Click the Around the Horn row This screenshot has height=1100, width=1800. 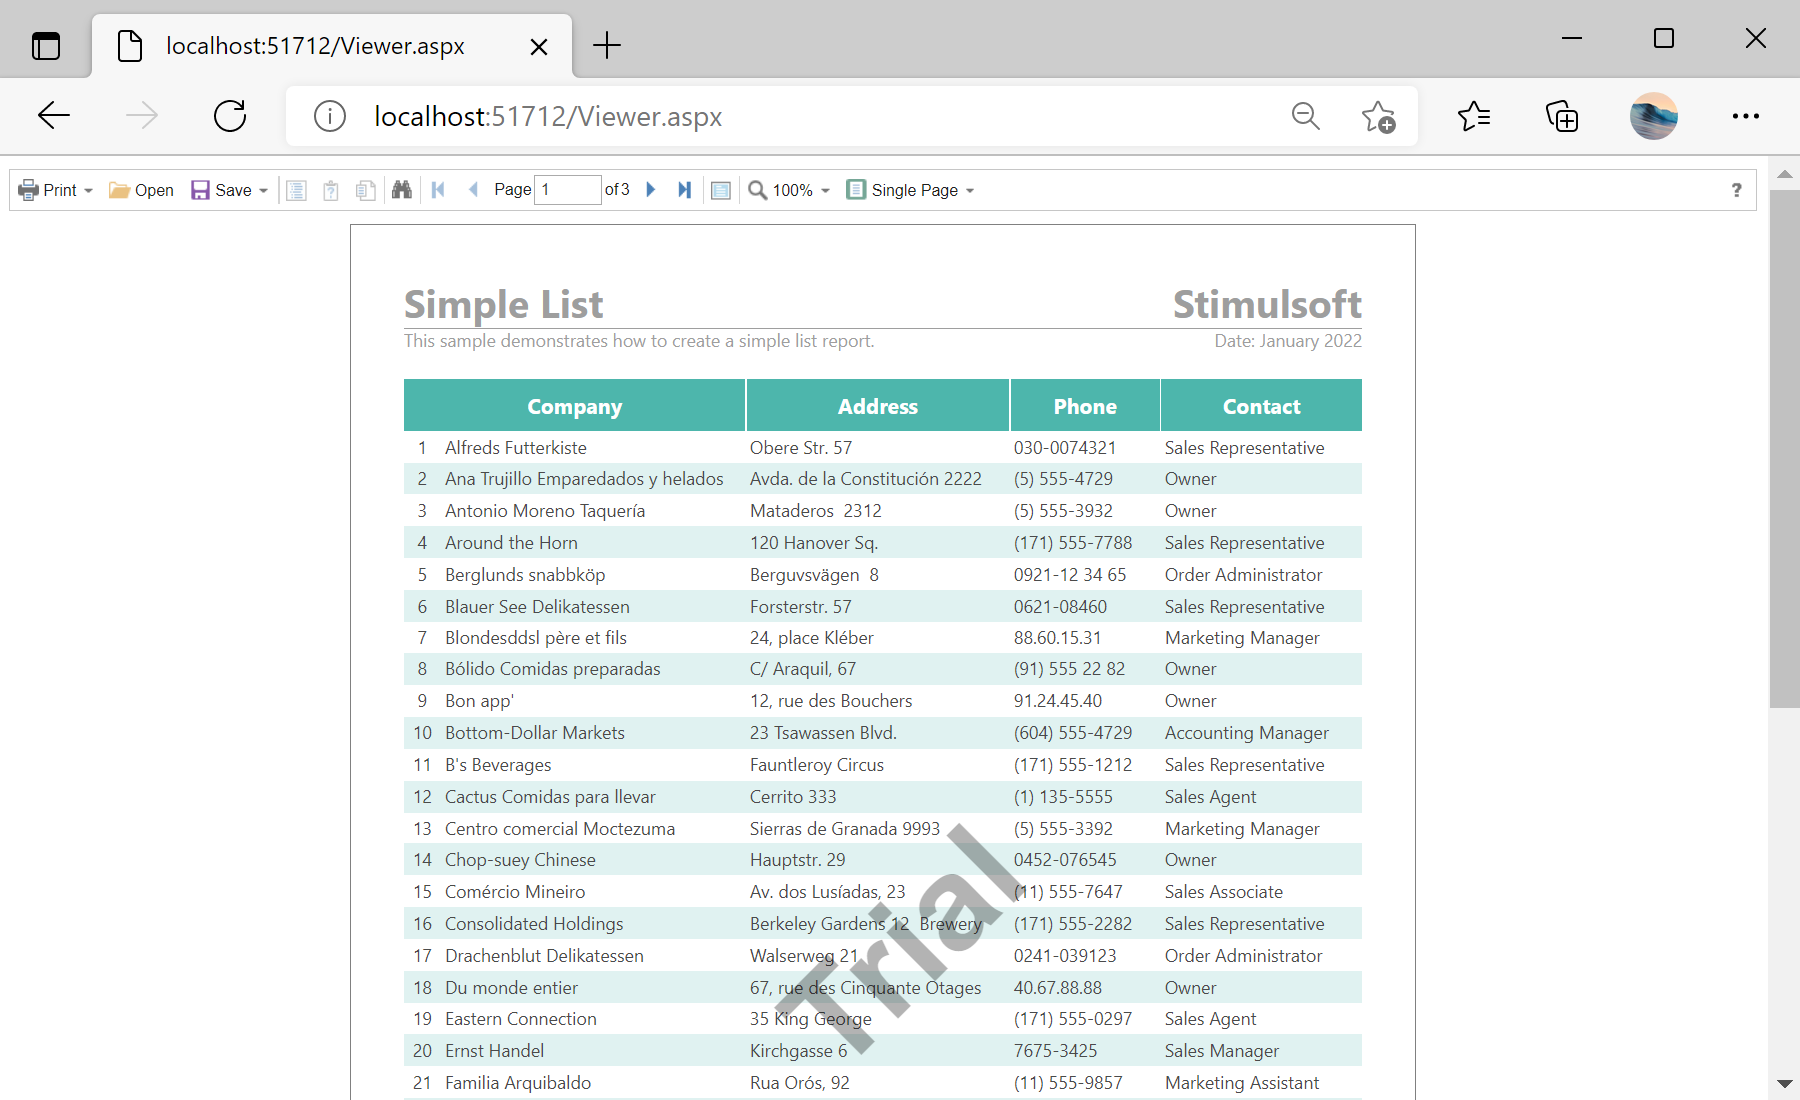883,543
